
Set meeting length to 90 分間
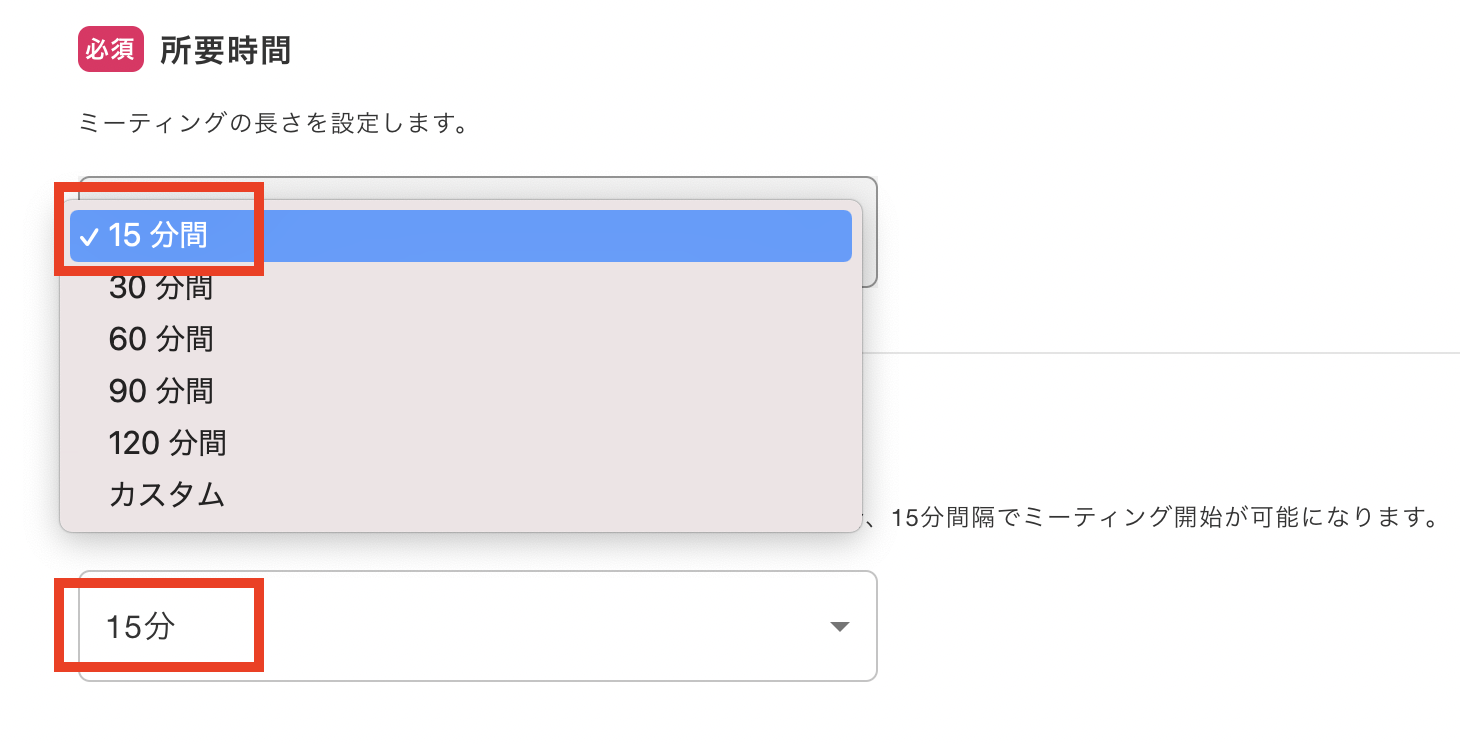(x=161, y=390)
